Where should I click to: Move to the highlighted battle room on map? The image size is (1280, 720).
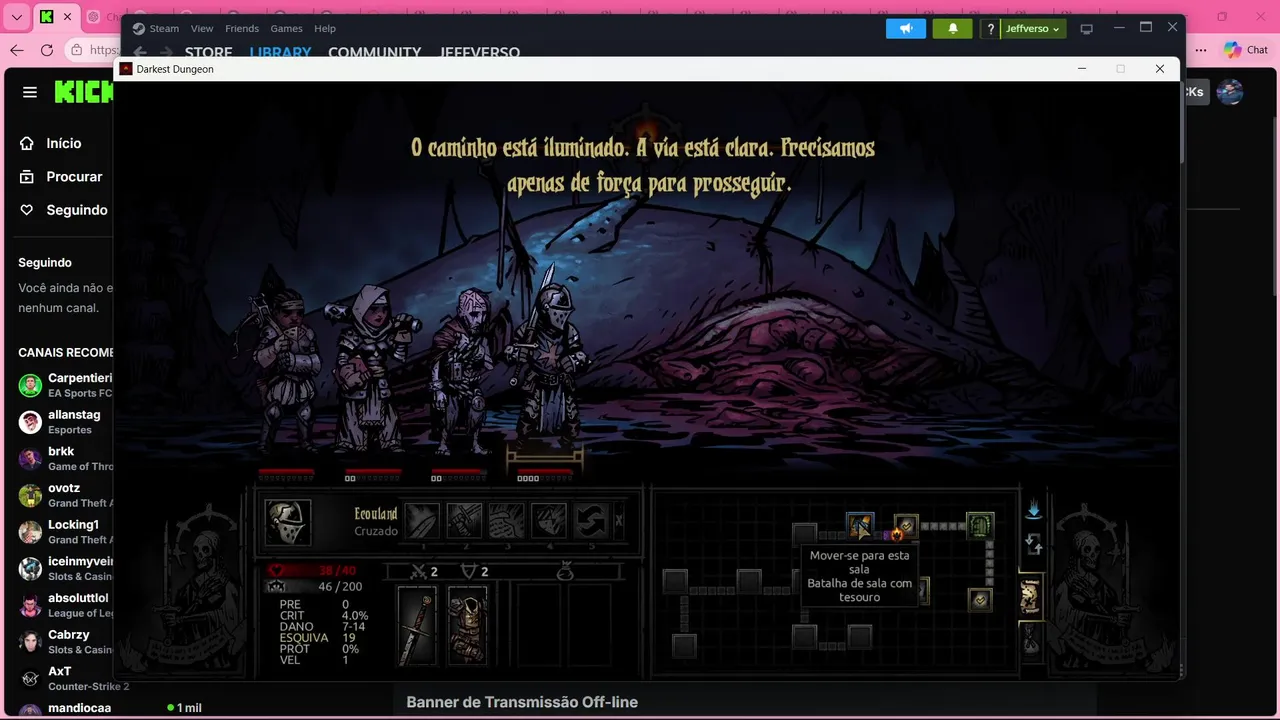click(x=860, y=526)
